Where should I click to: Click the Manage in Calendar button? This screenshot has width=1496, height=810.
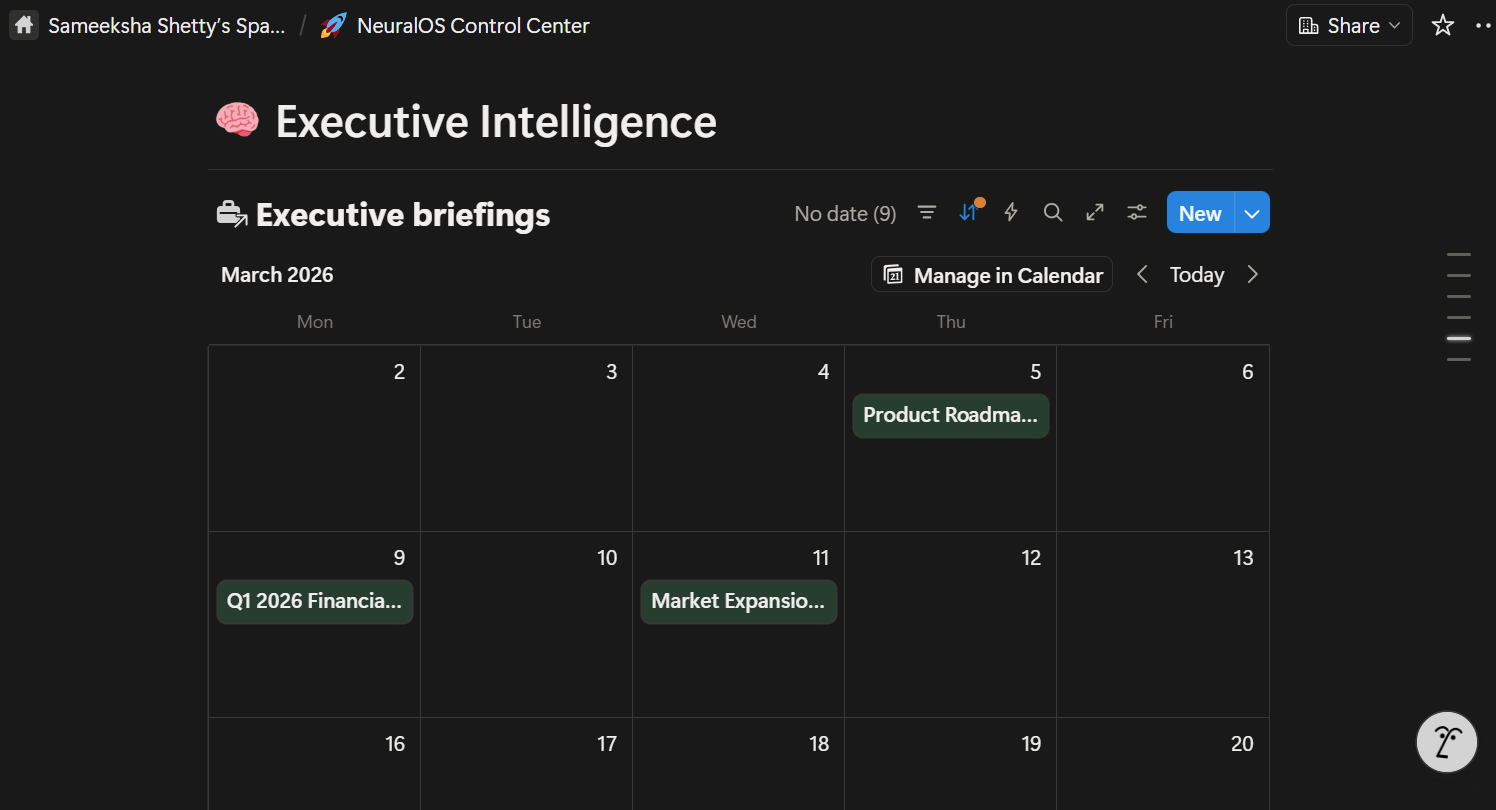coord(992,275)
